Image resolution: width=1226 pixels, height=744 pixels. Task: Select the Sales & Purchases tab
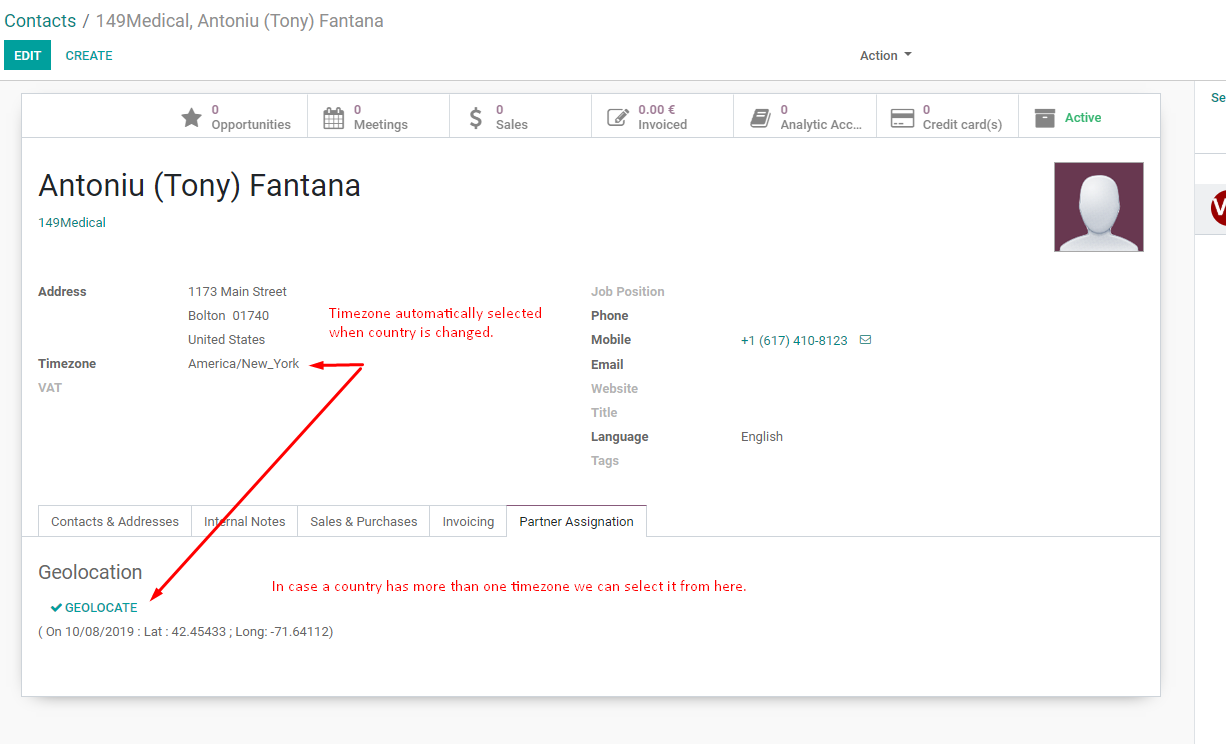(x=363, y=522)
